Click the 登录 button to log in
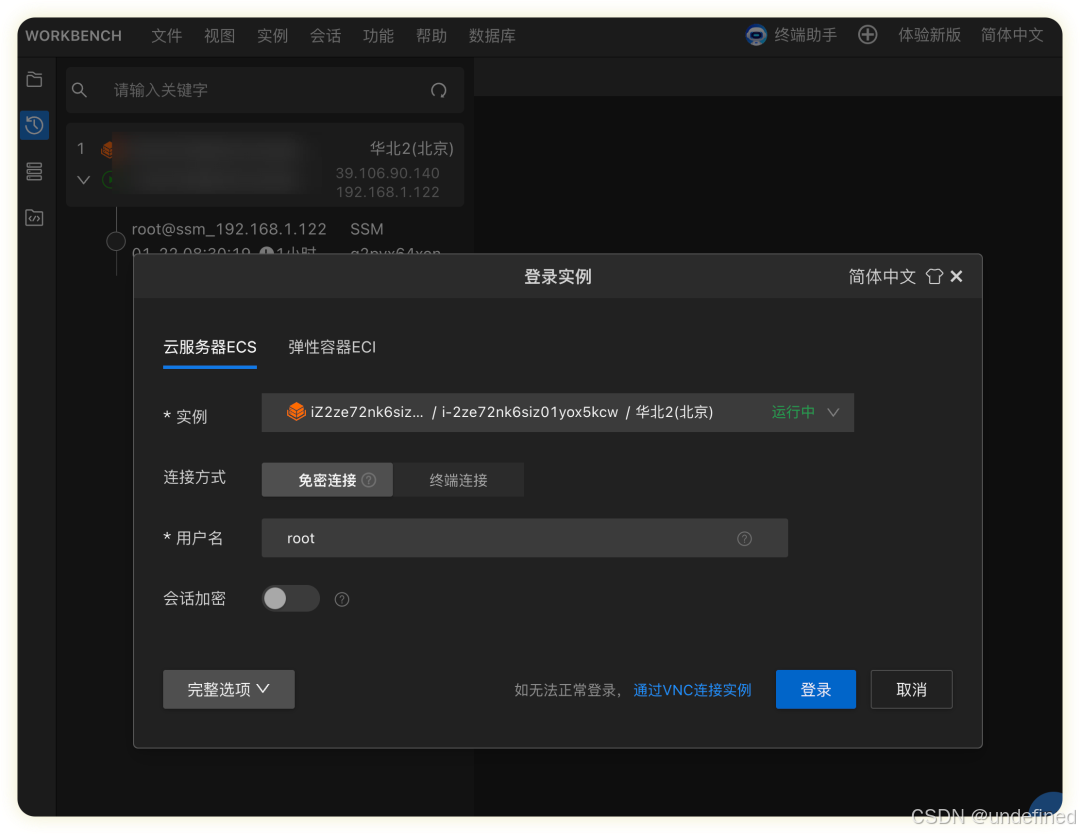The image size is (1080, 834). click(x=815, y=689)
